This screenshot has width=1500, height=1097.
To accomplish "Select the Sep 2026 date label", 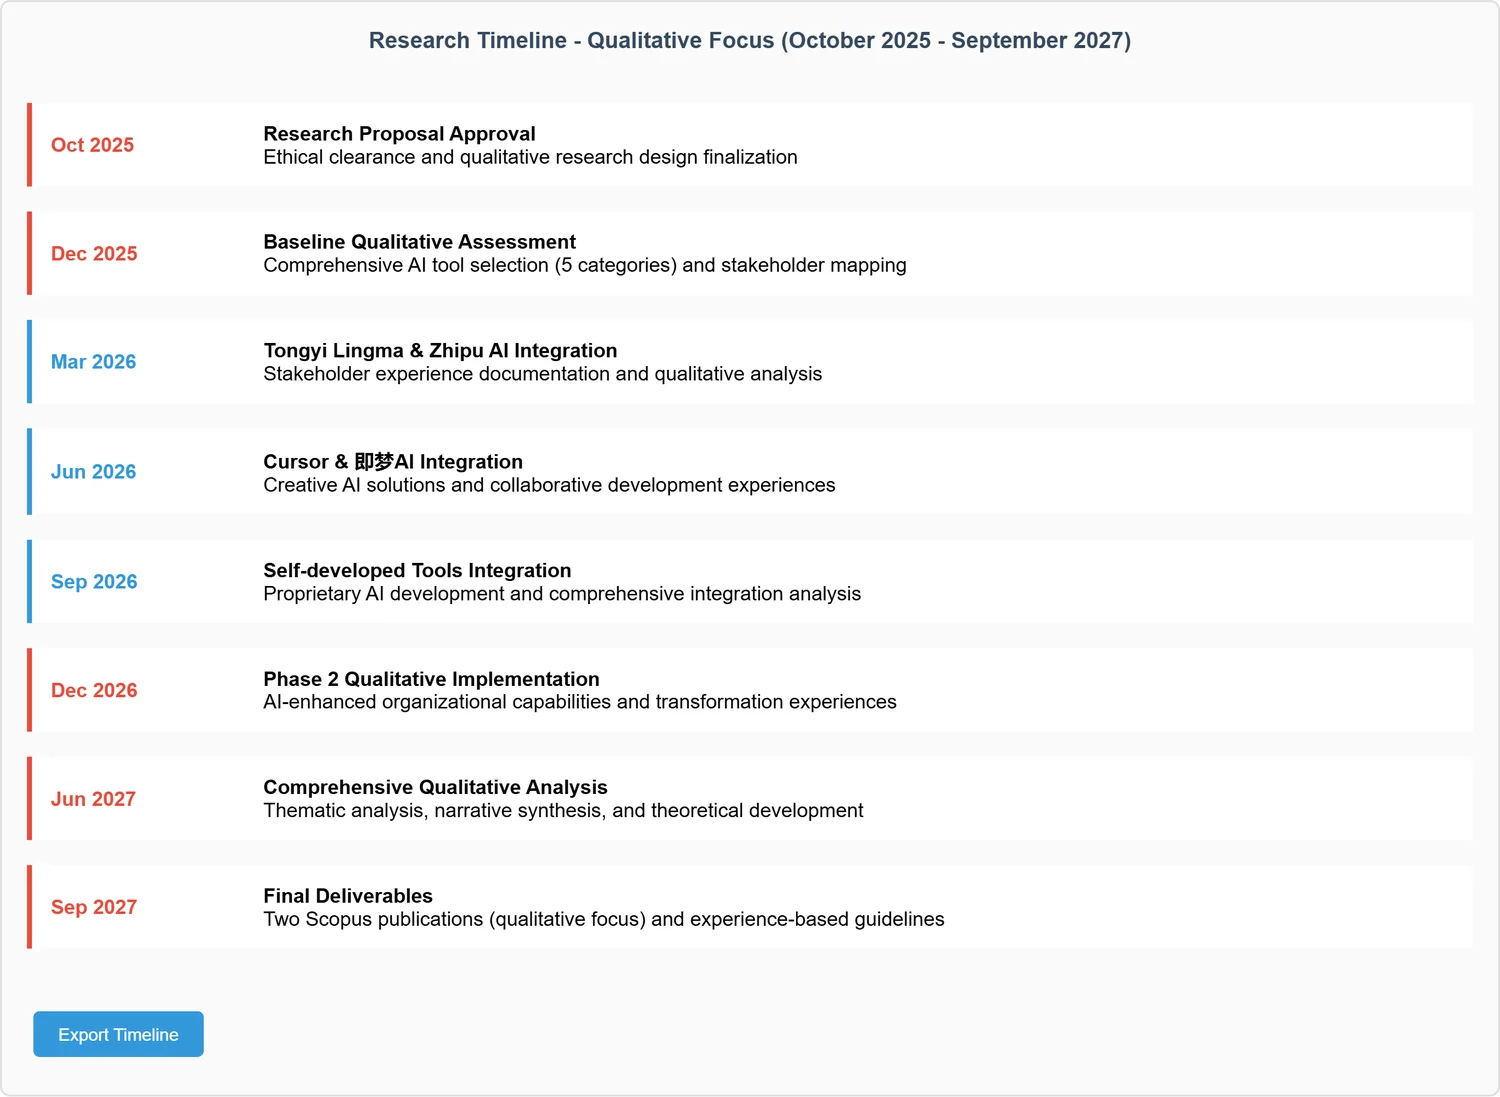I will 94,582.
